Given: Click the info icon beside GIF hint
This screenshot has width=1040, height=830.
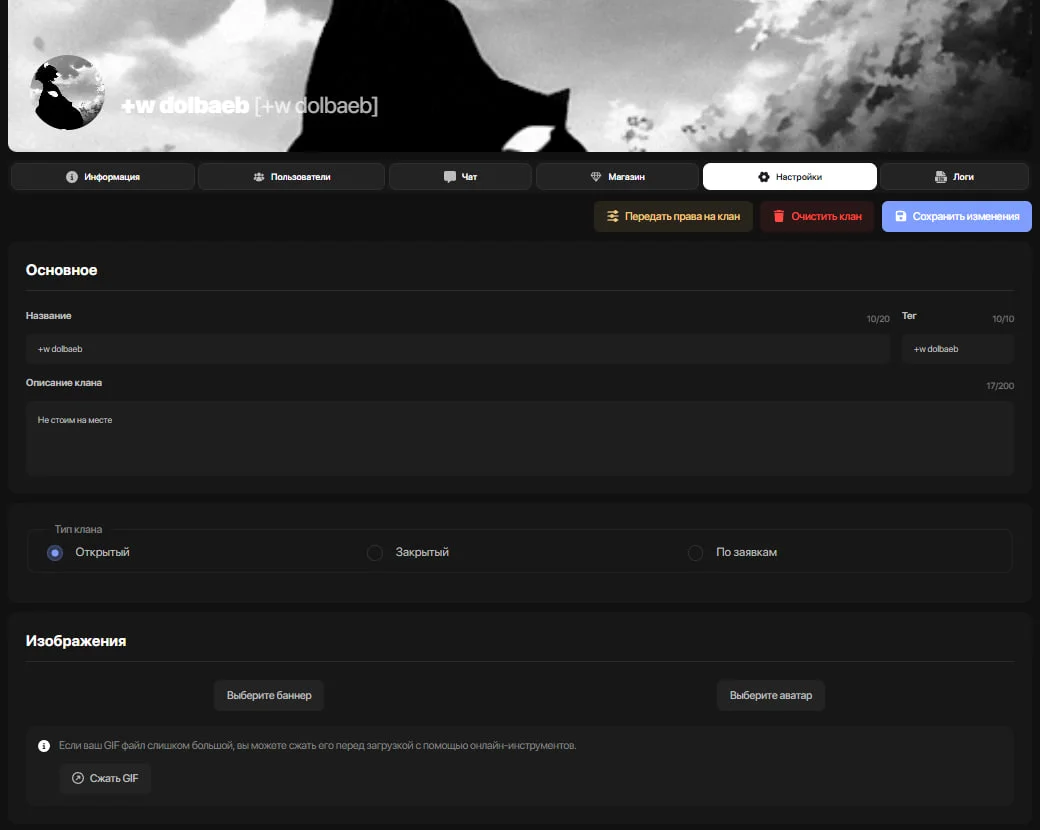Looking at the screenshot, I should [x=44, y=746].
